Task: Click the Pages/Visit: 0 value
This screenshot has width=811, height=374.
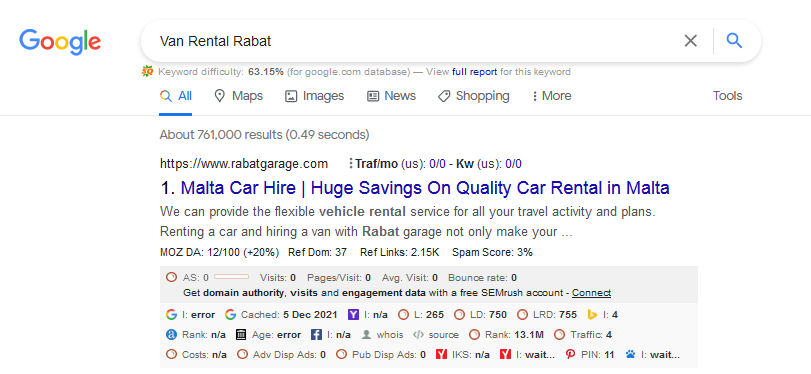Action: (x=339, y=277)
